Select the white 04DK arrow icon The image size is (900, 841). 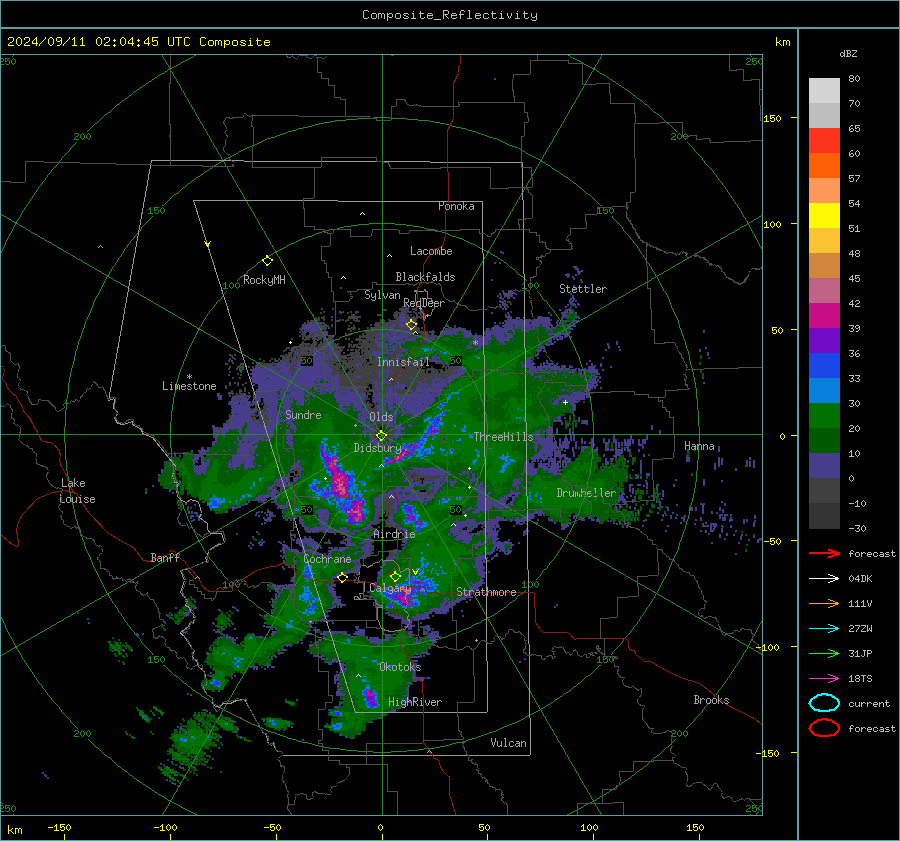(x=824, y=579)
